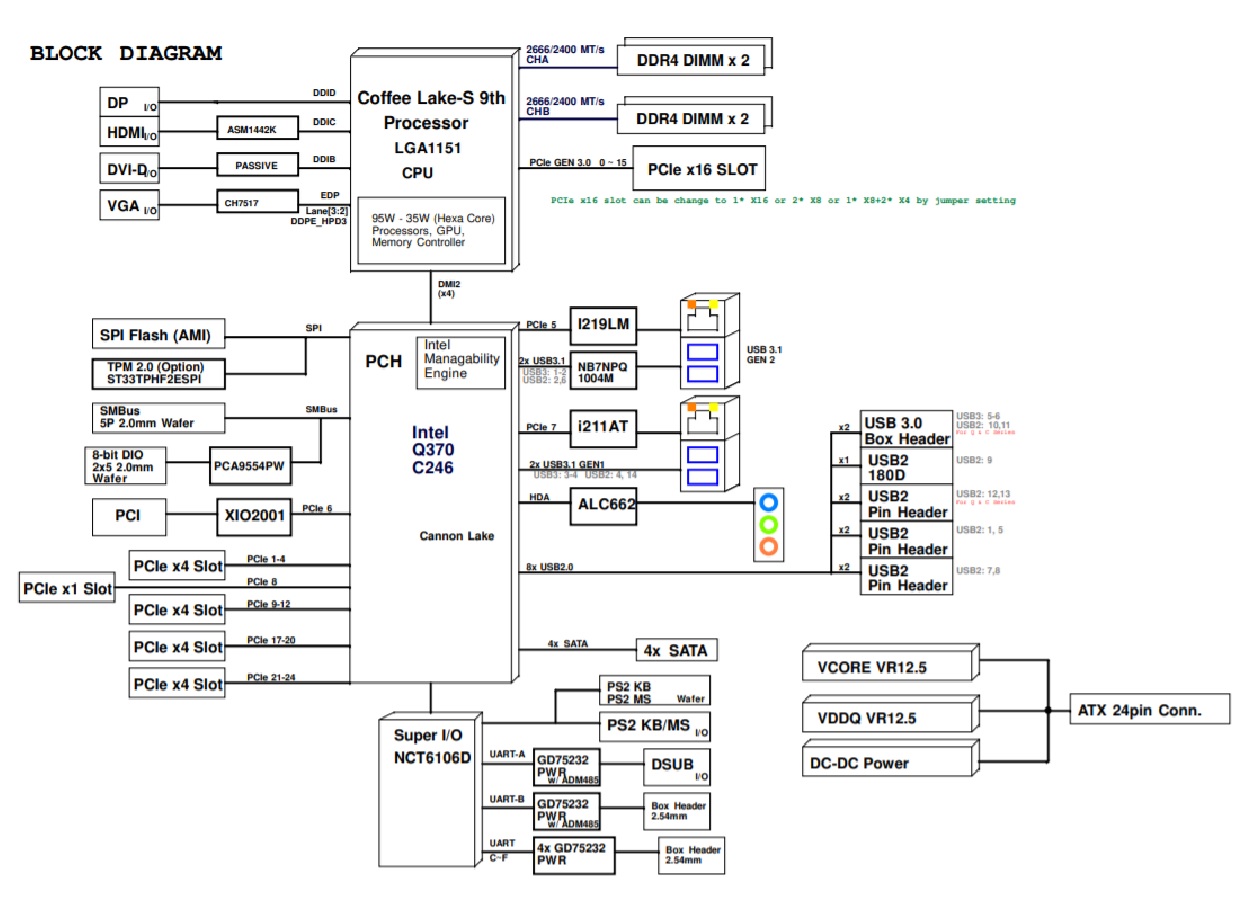Select the USB 3.0 Box Header block
Screen dimensions: 1239x903
[907, 430]
